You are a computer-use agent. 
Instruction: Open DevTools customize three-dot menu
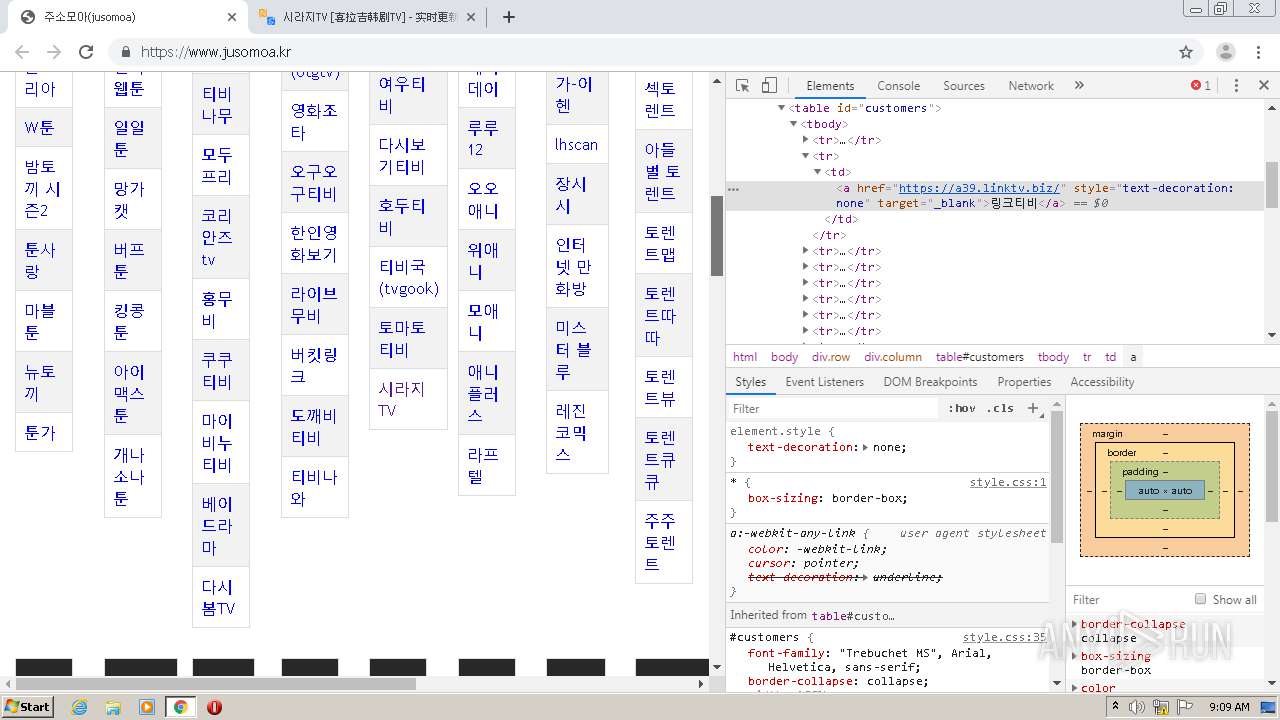click(1236, 86)
